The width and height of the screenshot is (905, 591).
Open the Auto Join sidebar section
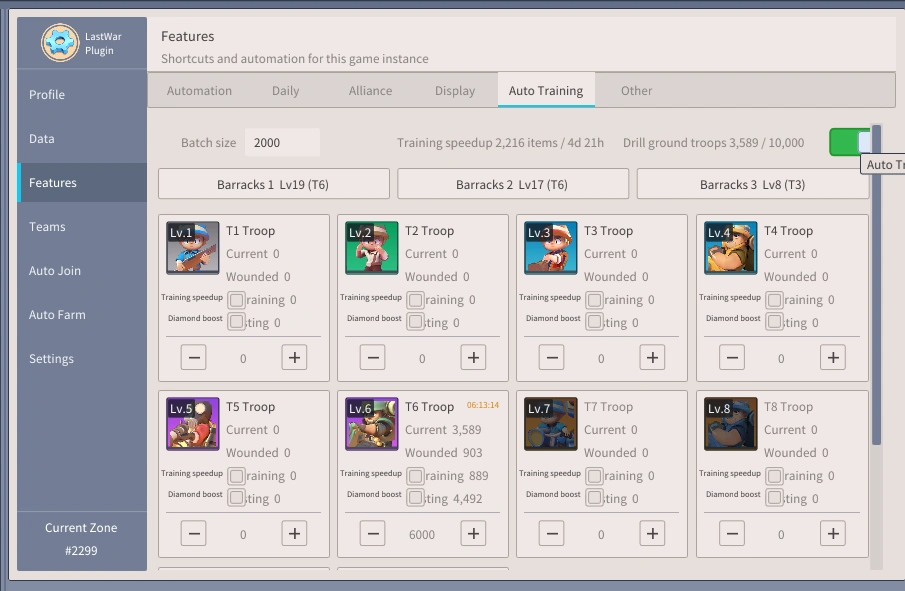[x=82, y=271]
